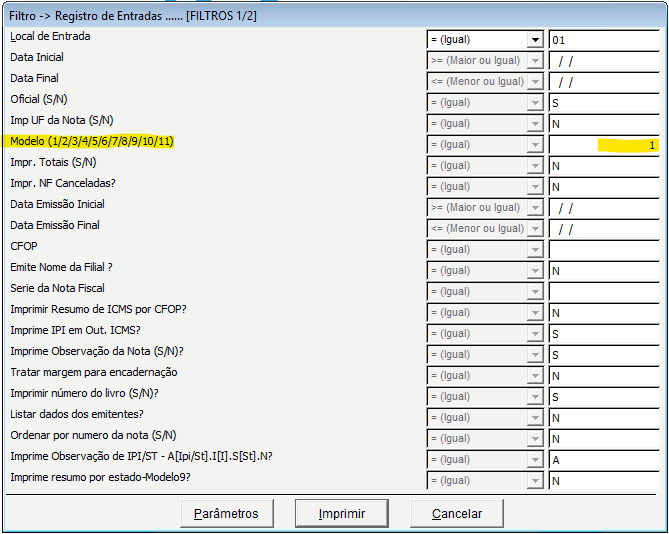669x534 pixels.
Task: Edit the Local de Entrada value field
Action: coord(604,40)
